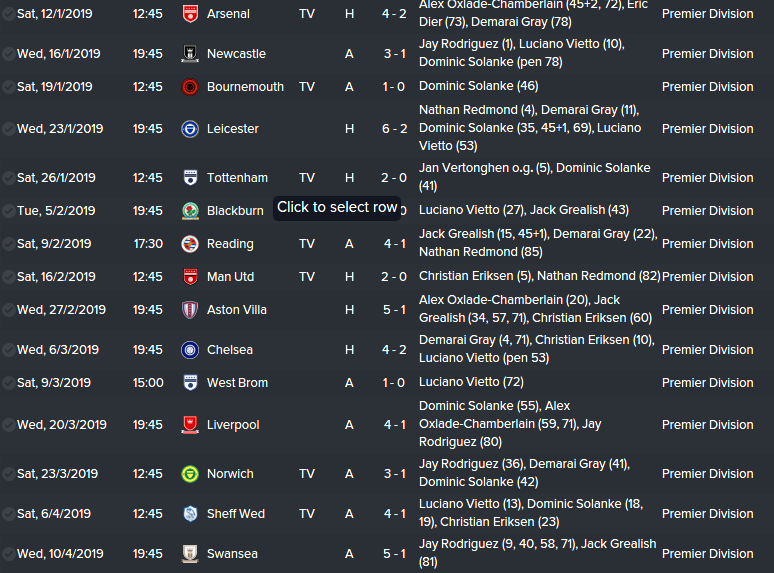Image resolution: width=774 pixels, height=573 pixels.
Task: Click the Norwich club badge
Action: pos(190,474)
